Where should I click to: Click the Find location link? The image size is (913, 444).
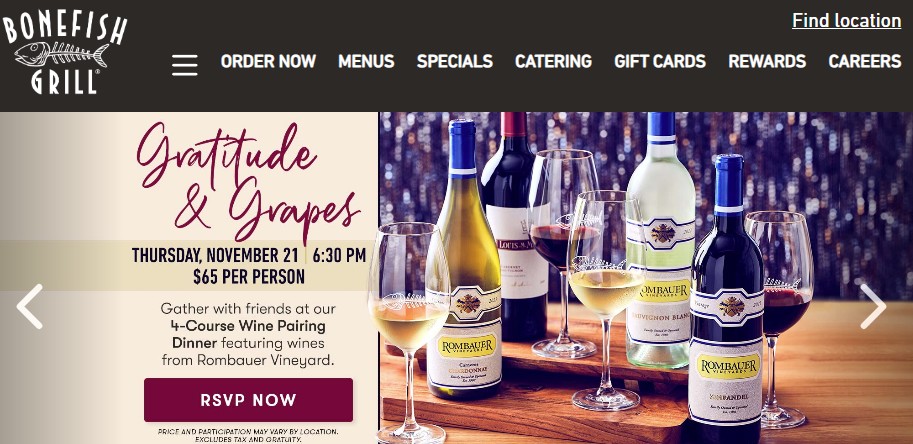[847, 20]
